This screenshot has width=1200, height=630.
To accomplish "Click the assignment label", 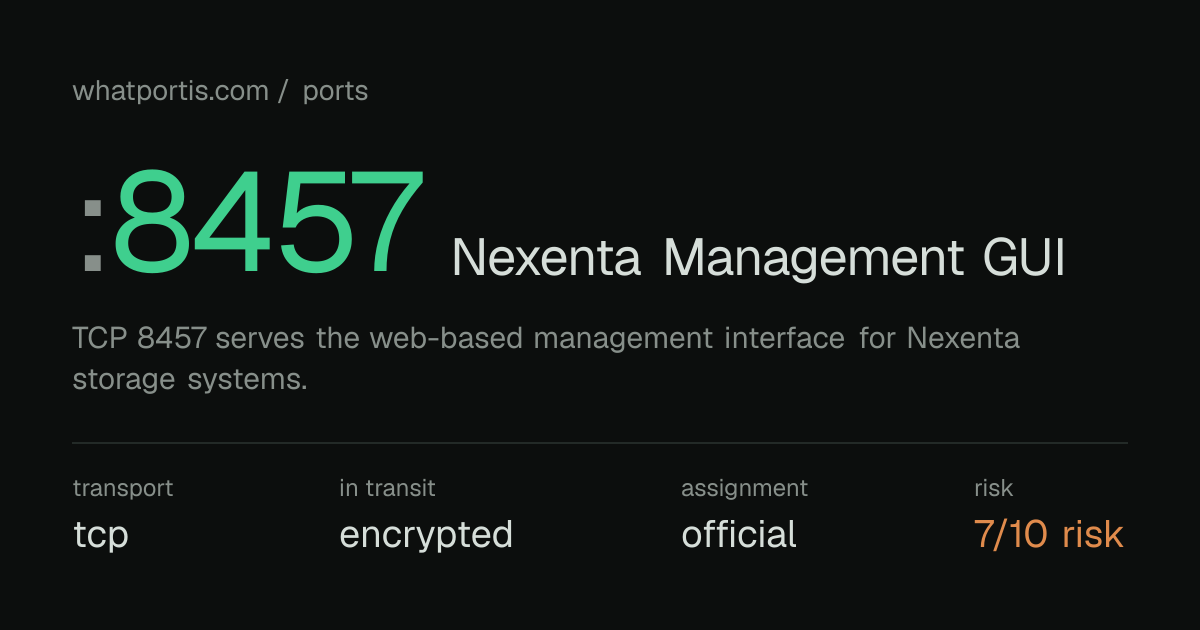I will click(744, 488).
